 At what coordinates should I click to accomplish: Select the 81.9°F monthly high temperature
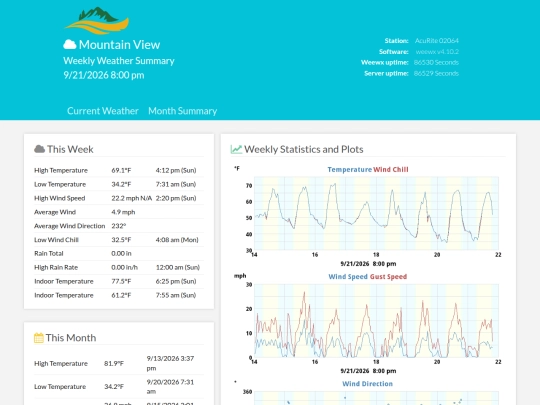(114, 363)
